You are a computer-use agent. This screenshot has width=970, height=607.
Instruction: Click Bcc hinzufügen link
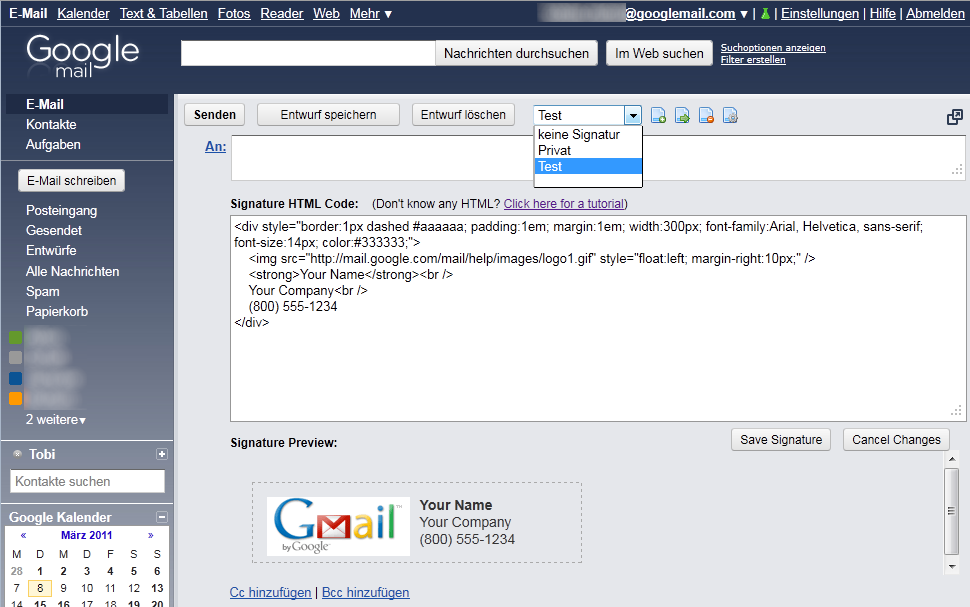[366, 592]
